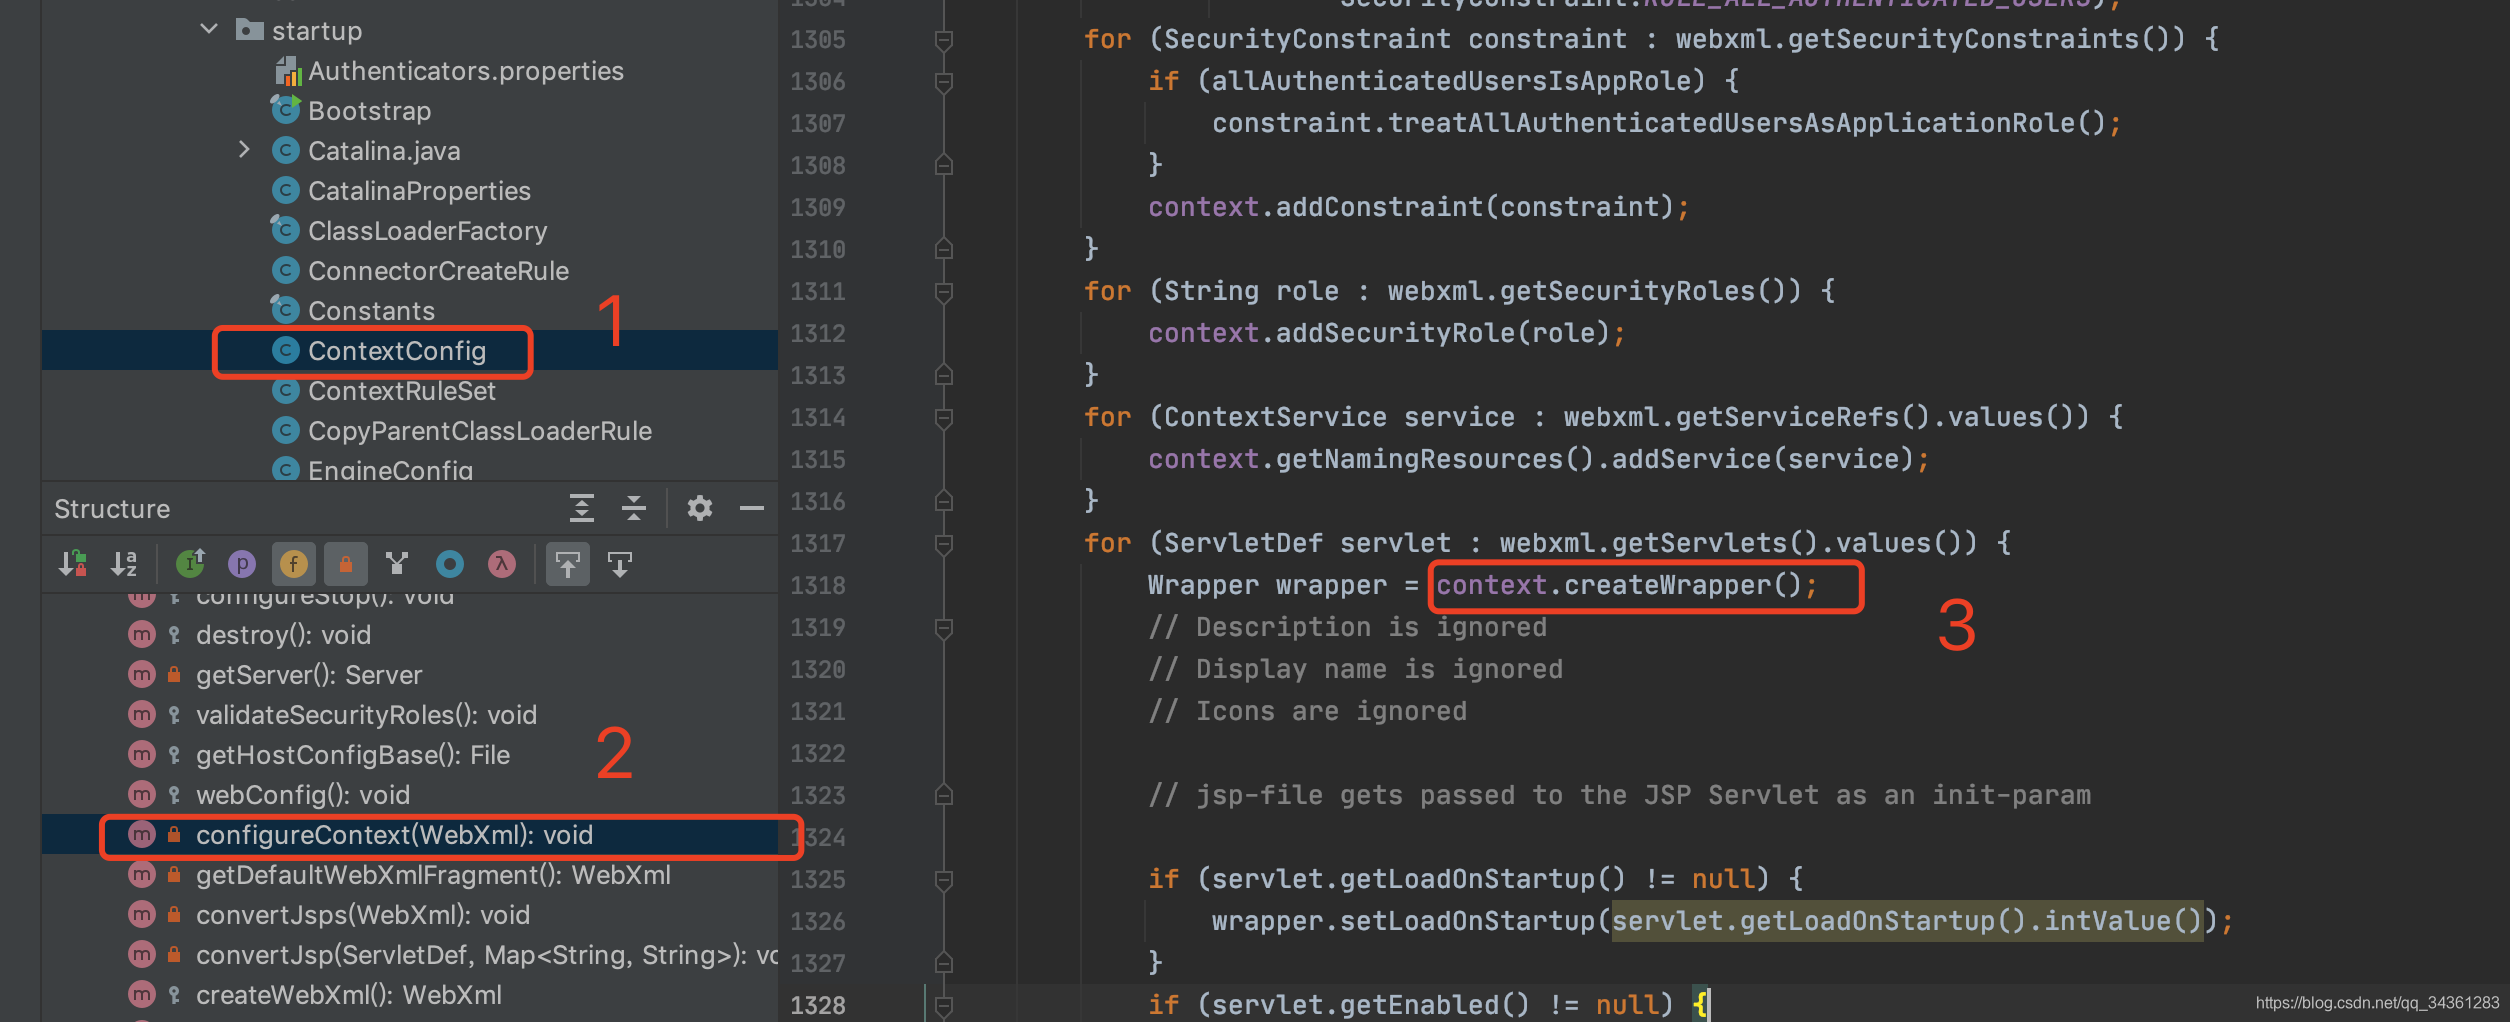The image size is (2510, 1022).
Task: Toggle Show Fields filter
Action: (x=294, y=564)
